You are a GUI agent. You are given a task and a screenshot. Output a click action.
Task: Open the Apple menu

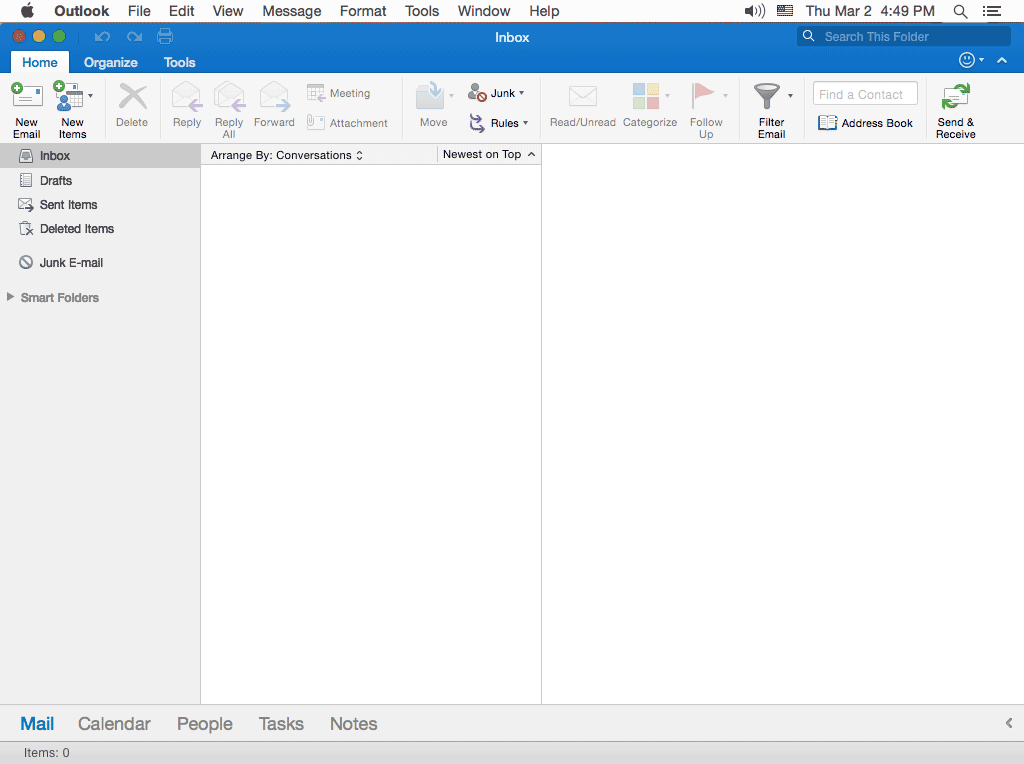pos(27,10)
